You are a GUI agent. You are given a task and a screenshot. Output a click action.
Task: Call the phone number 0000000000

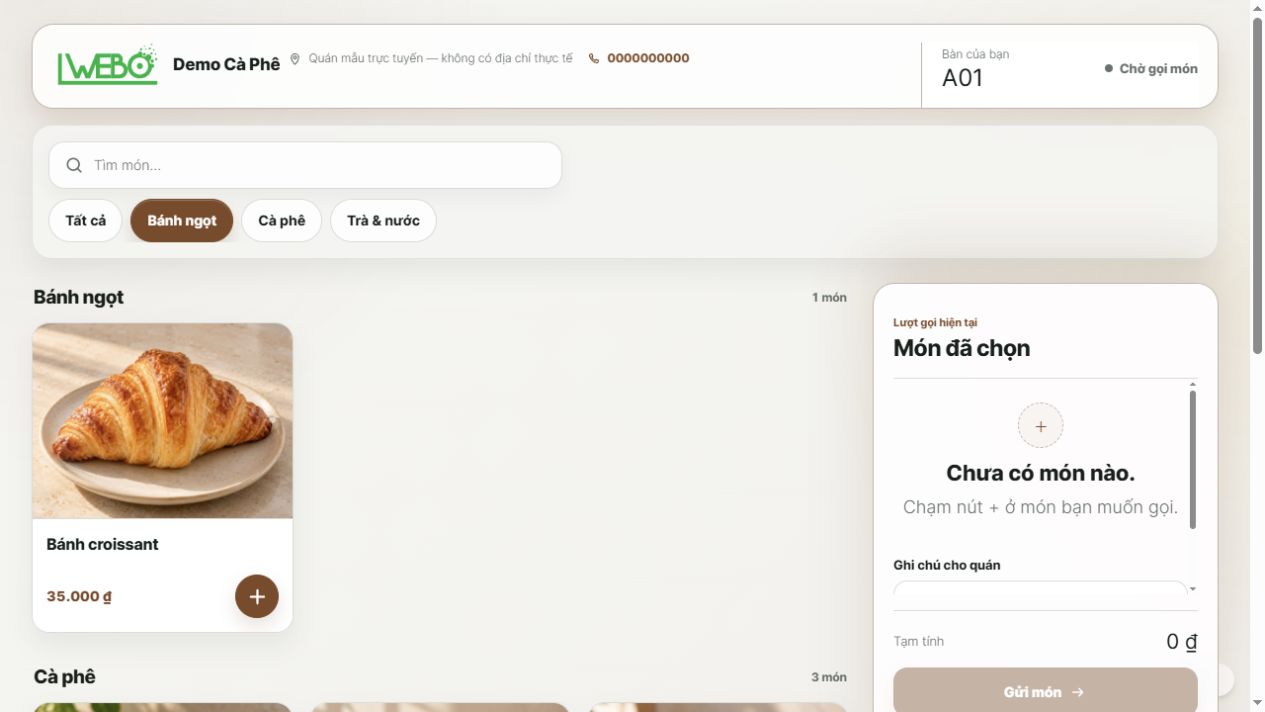tap(648, 58)
